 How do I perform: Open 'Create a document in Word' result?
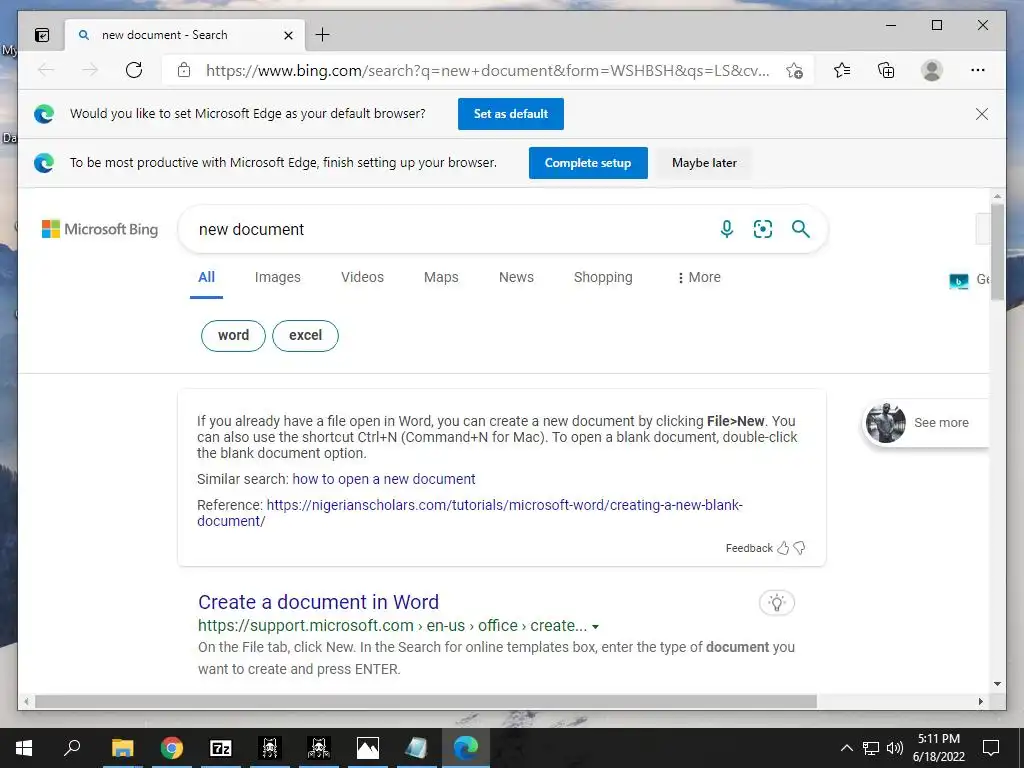[x=319, y=602]
